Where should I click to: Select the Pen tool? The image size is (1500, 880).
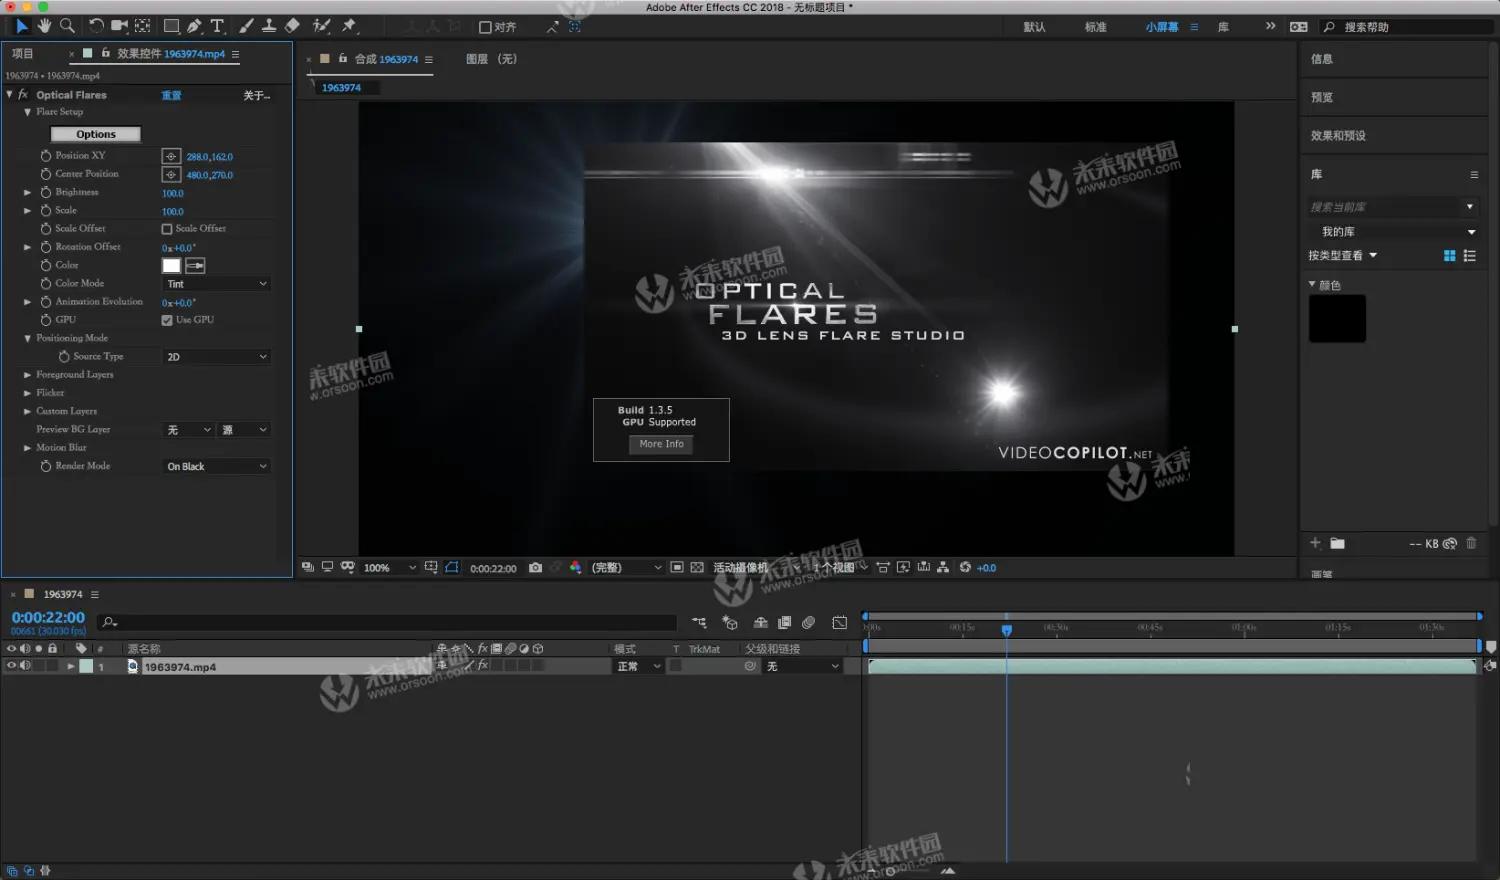click(x=194, y=26)
